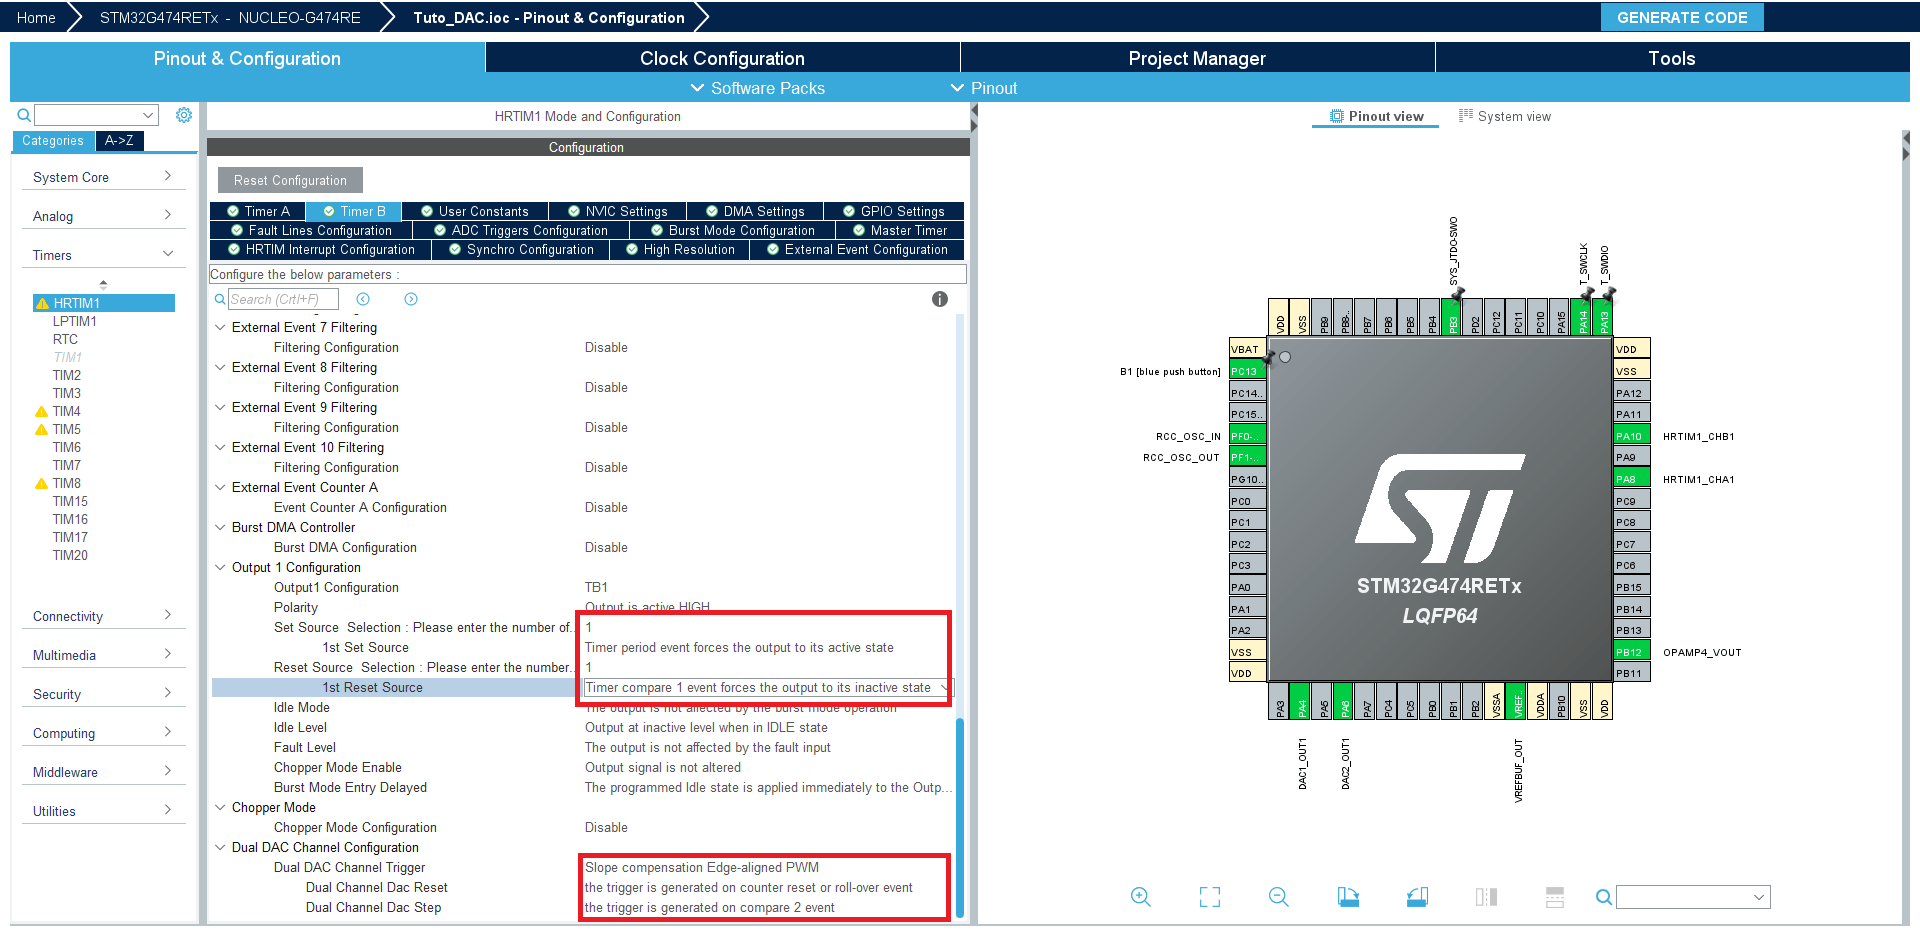The width and height of the screenshot is (1920, 936).
Task: Open the Timer A configuration tab
Action: pyautogui.click(x=258, y=211)
